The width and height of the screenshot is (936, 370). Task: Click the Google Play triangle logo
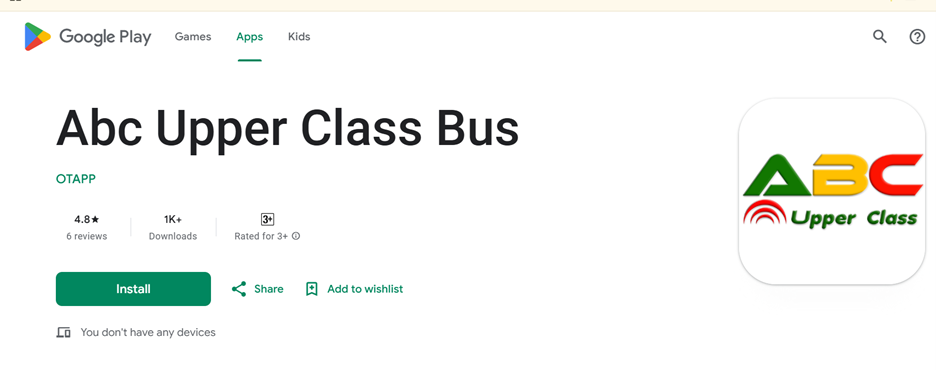[x=38, y=37]
